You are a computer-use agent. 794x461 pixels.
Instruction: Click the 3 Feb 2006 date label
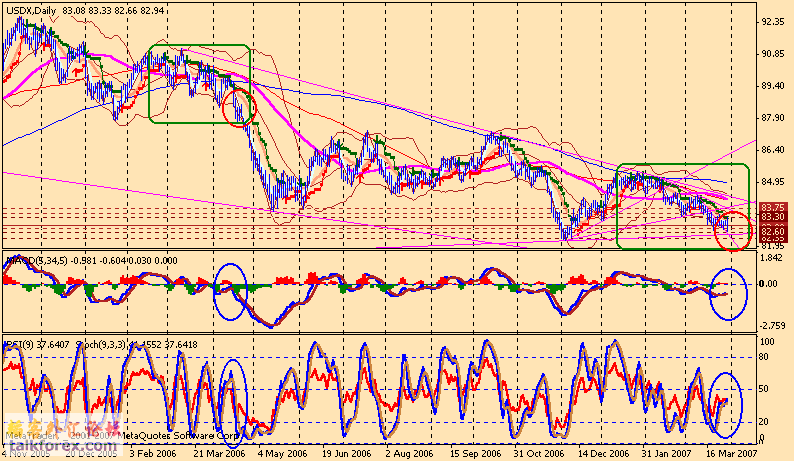[x=153, y=453]
